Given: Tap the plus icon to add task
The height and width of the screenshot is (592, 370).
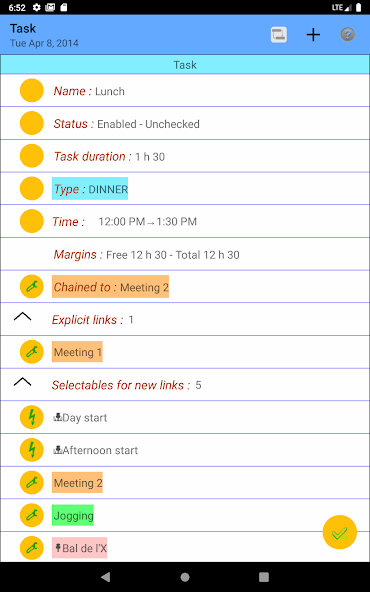Looking at the screenshot, I should [313, 35].
